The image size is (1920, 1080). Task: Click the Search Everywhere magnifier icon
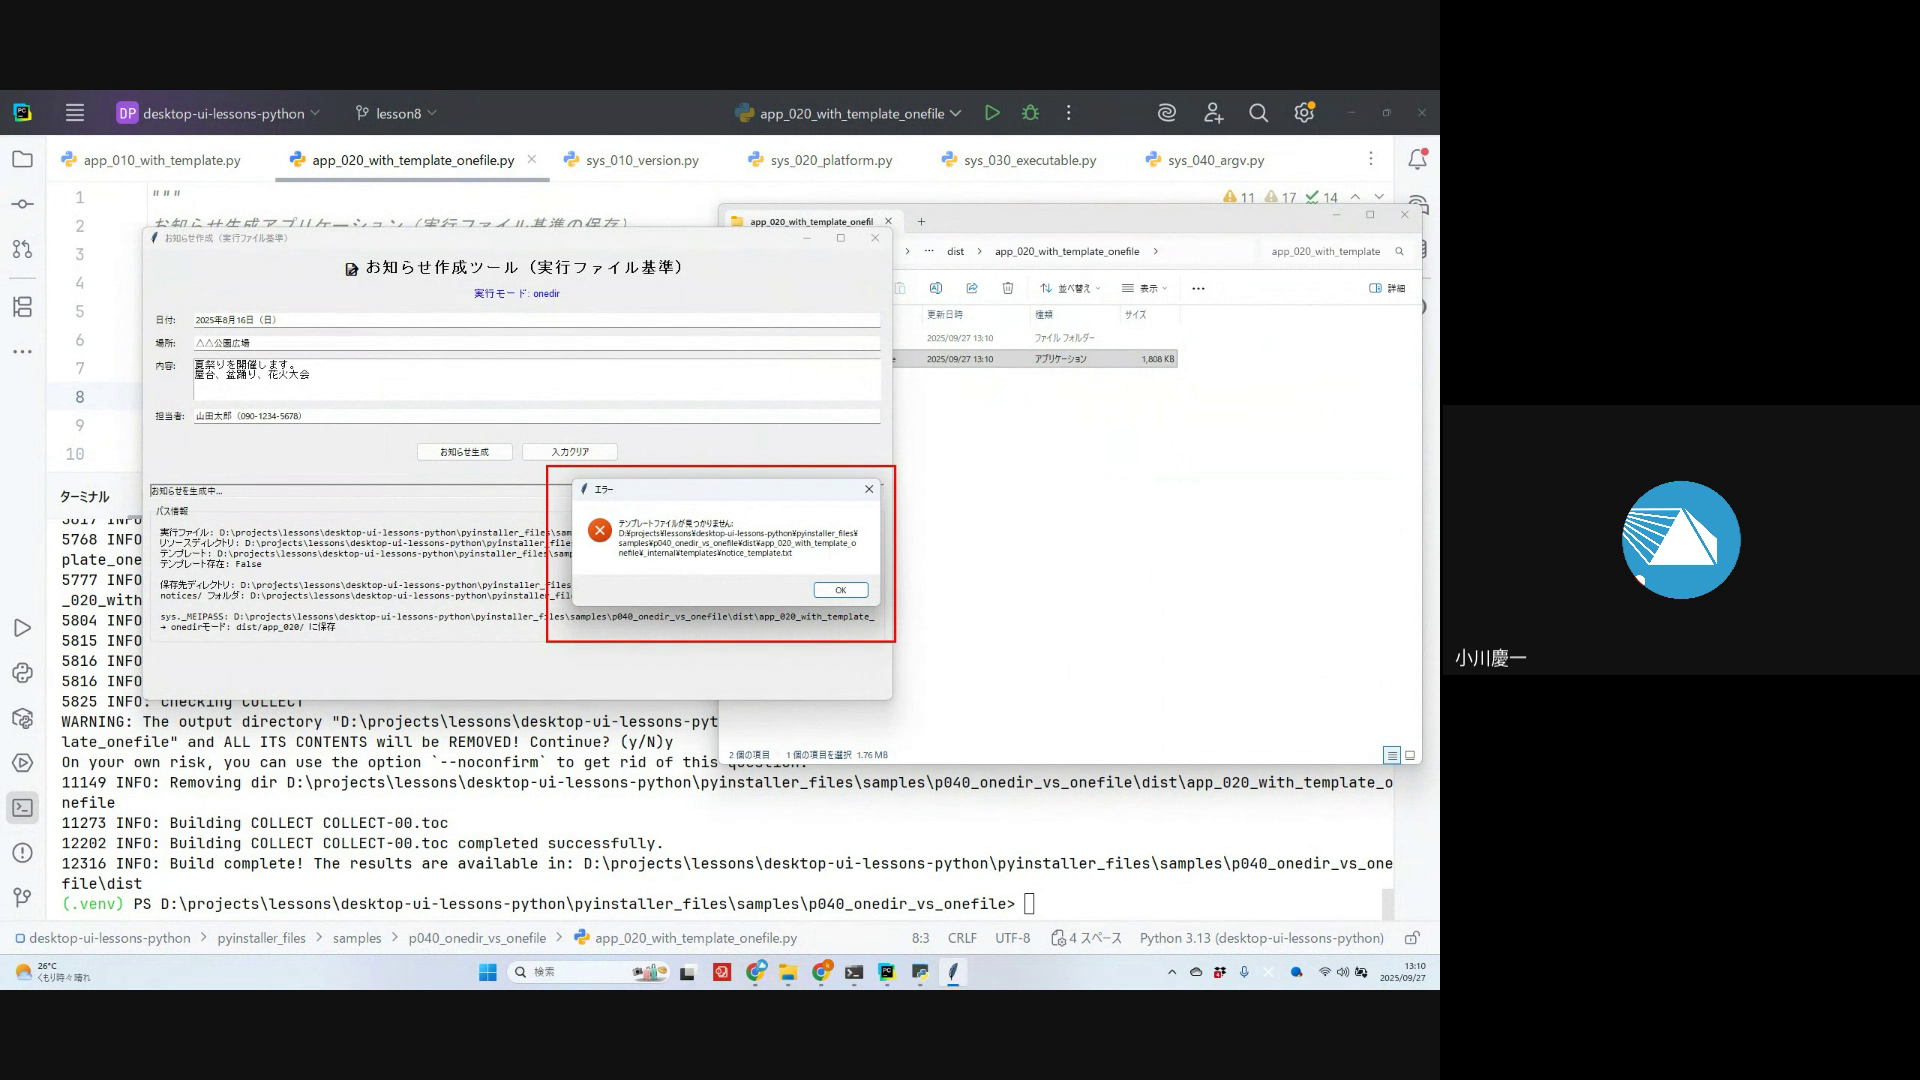coord(1258,113)
